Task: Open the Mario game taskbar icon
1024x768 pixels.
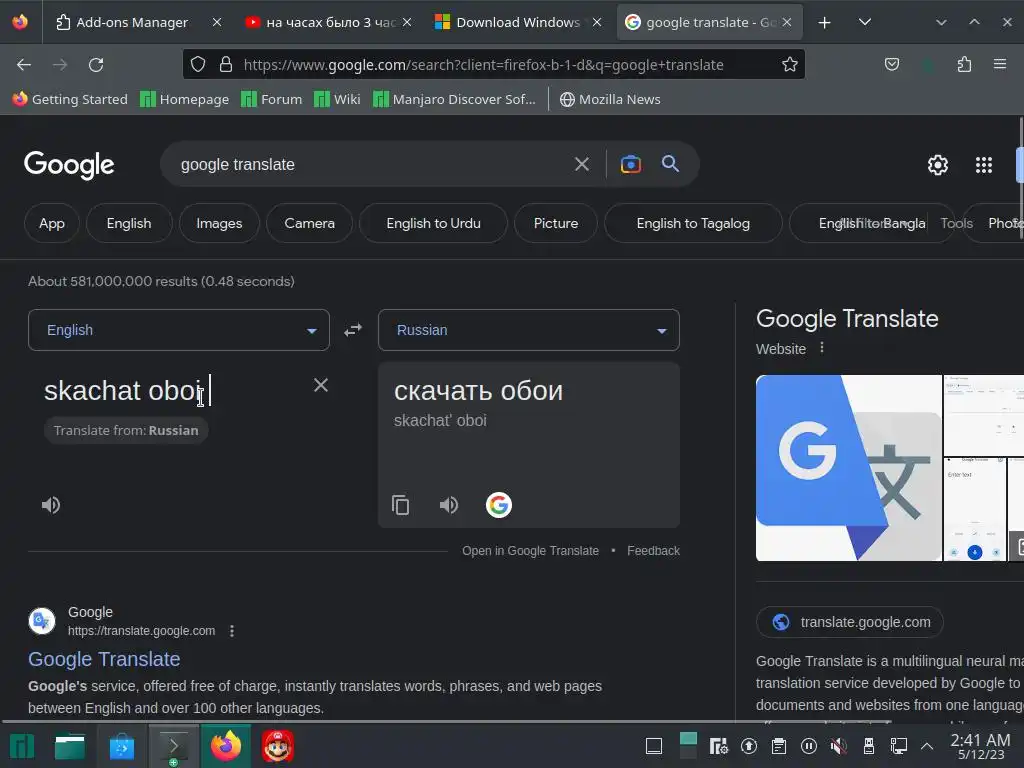Action: point(278,746)
